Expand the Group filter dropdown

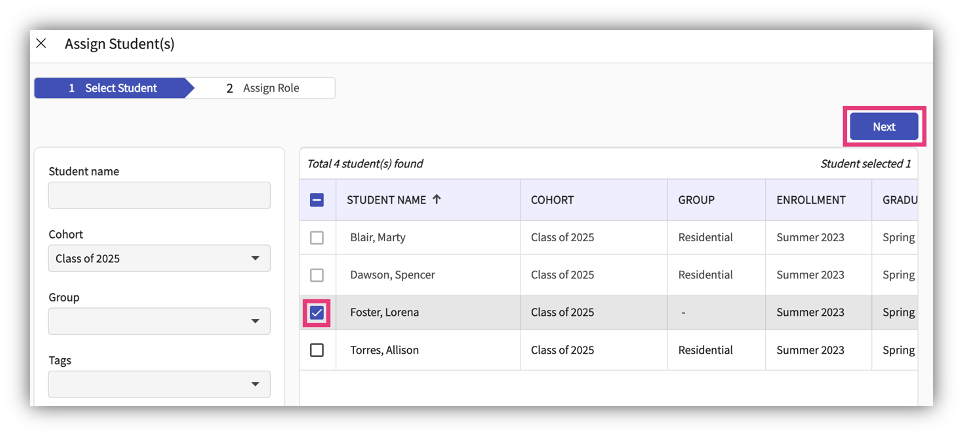pos(159,321)
